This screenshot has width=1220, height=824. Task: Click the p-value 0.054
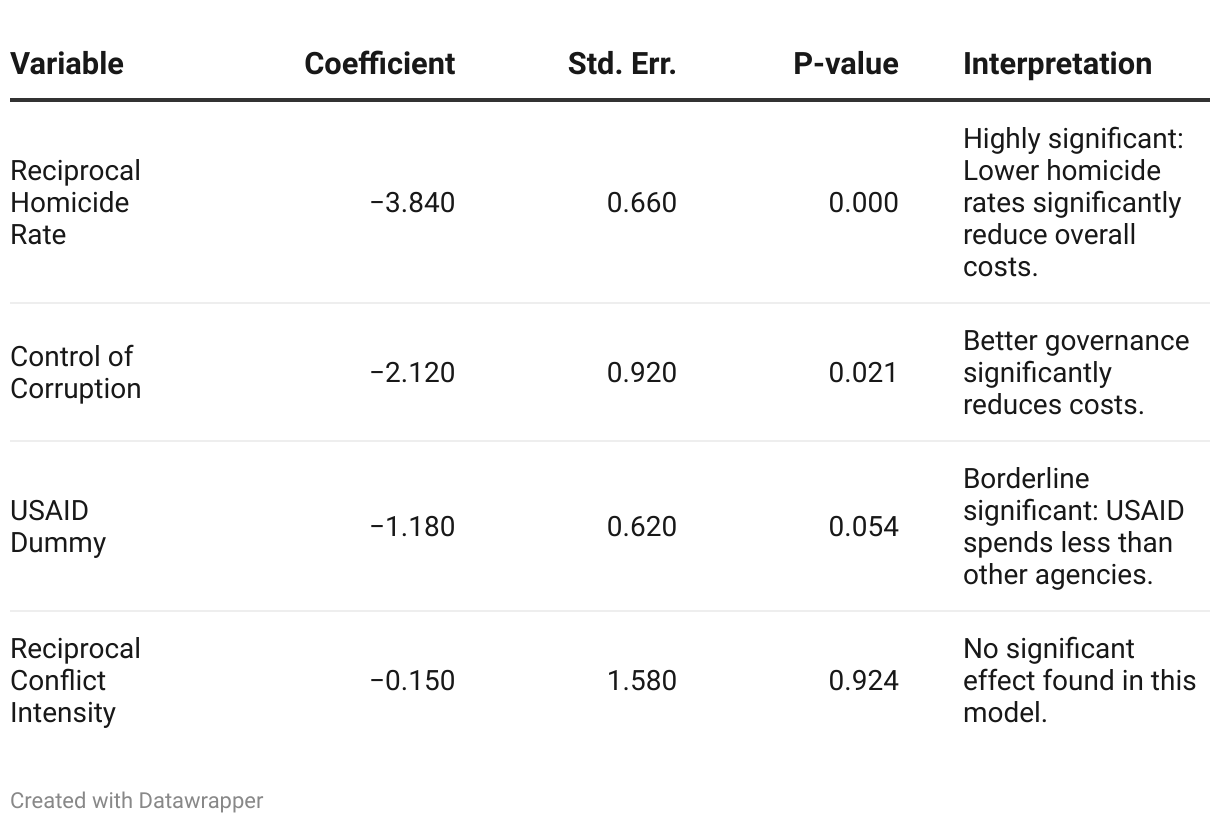[x=864, y=527]
